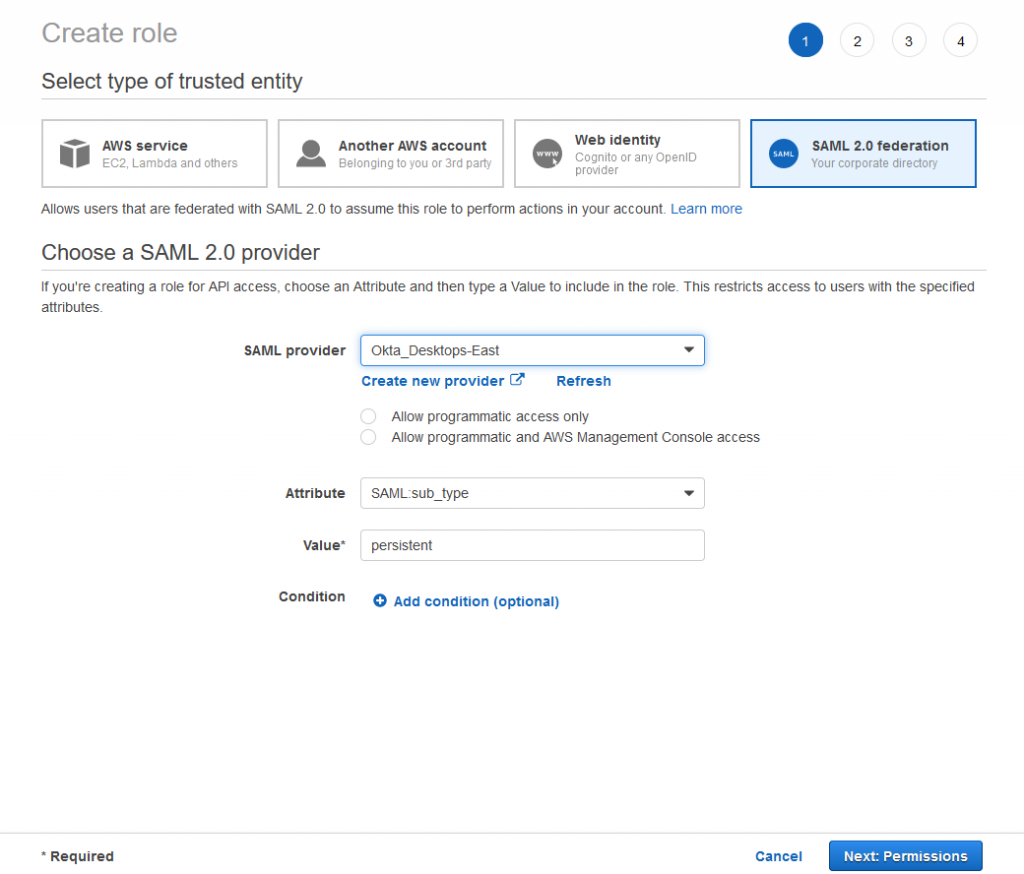
Task: Click the Another AWS account person icon
Action: click(312, 152)
